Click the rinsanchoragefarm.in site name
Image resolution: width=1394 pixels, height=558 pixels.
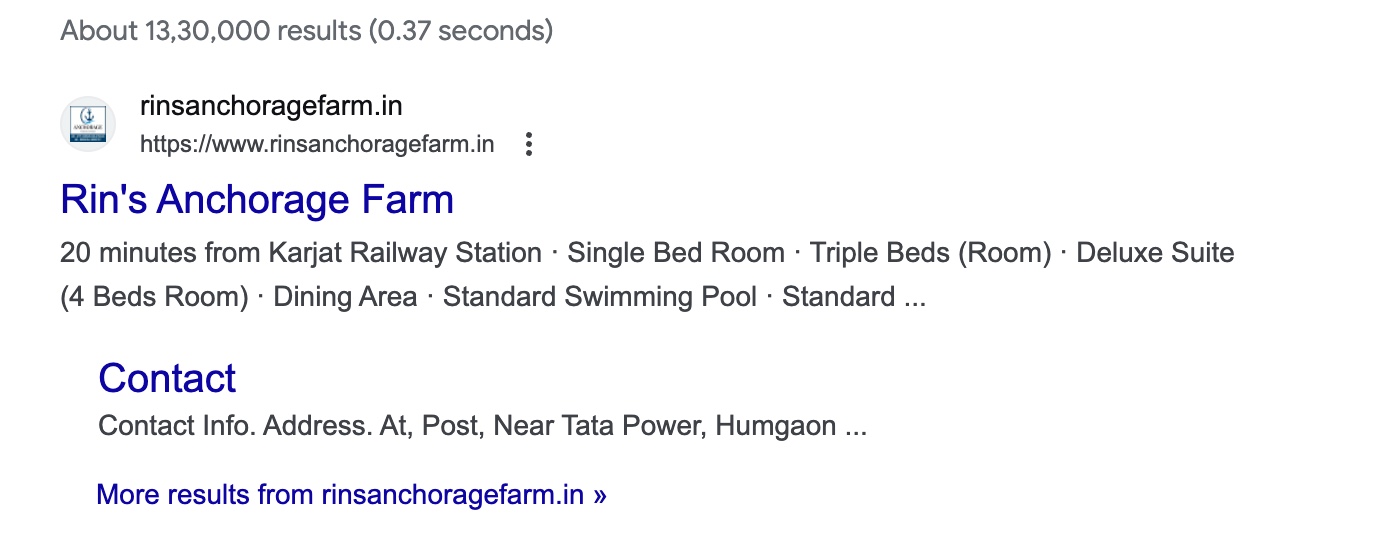coord(271,106)
